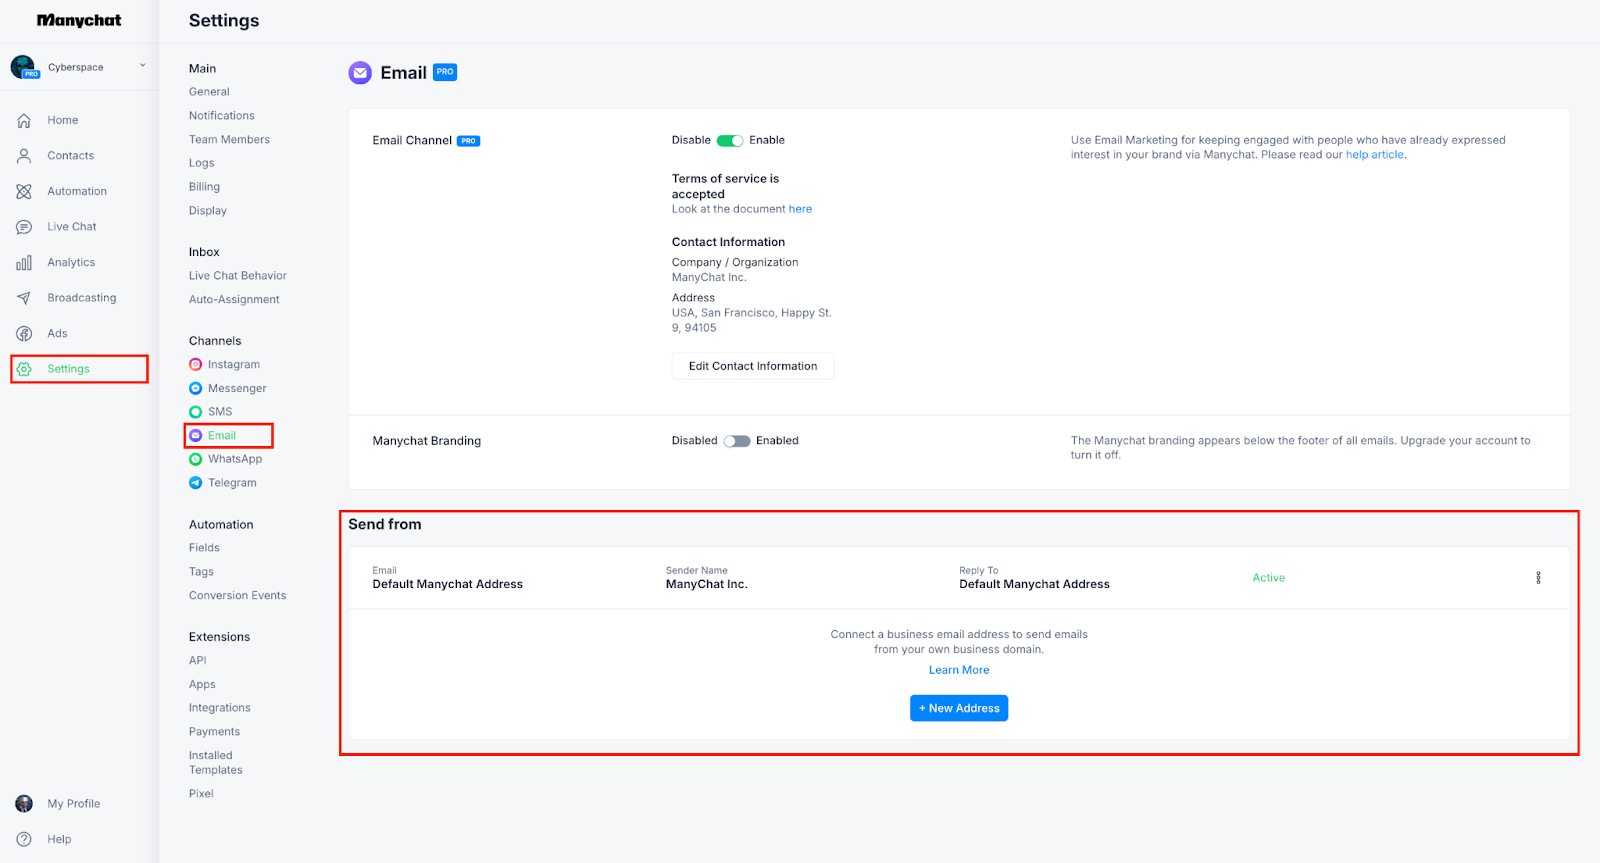
Task: Open Live Chat speech bubble icon
Action: point(24,227)
